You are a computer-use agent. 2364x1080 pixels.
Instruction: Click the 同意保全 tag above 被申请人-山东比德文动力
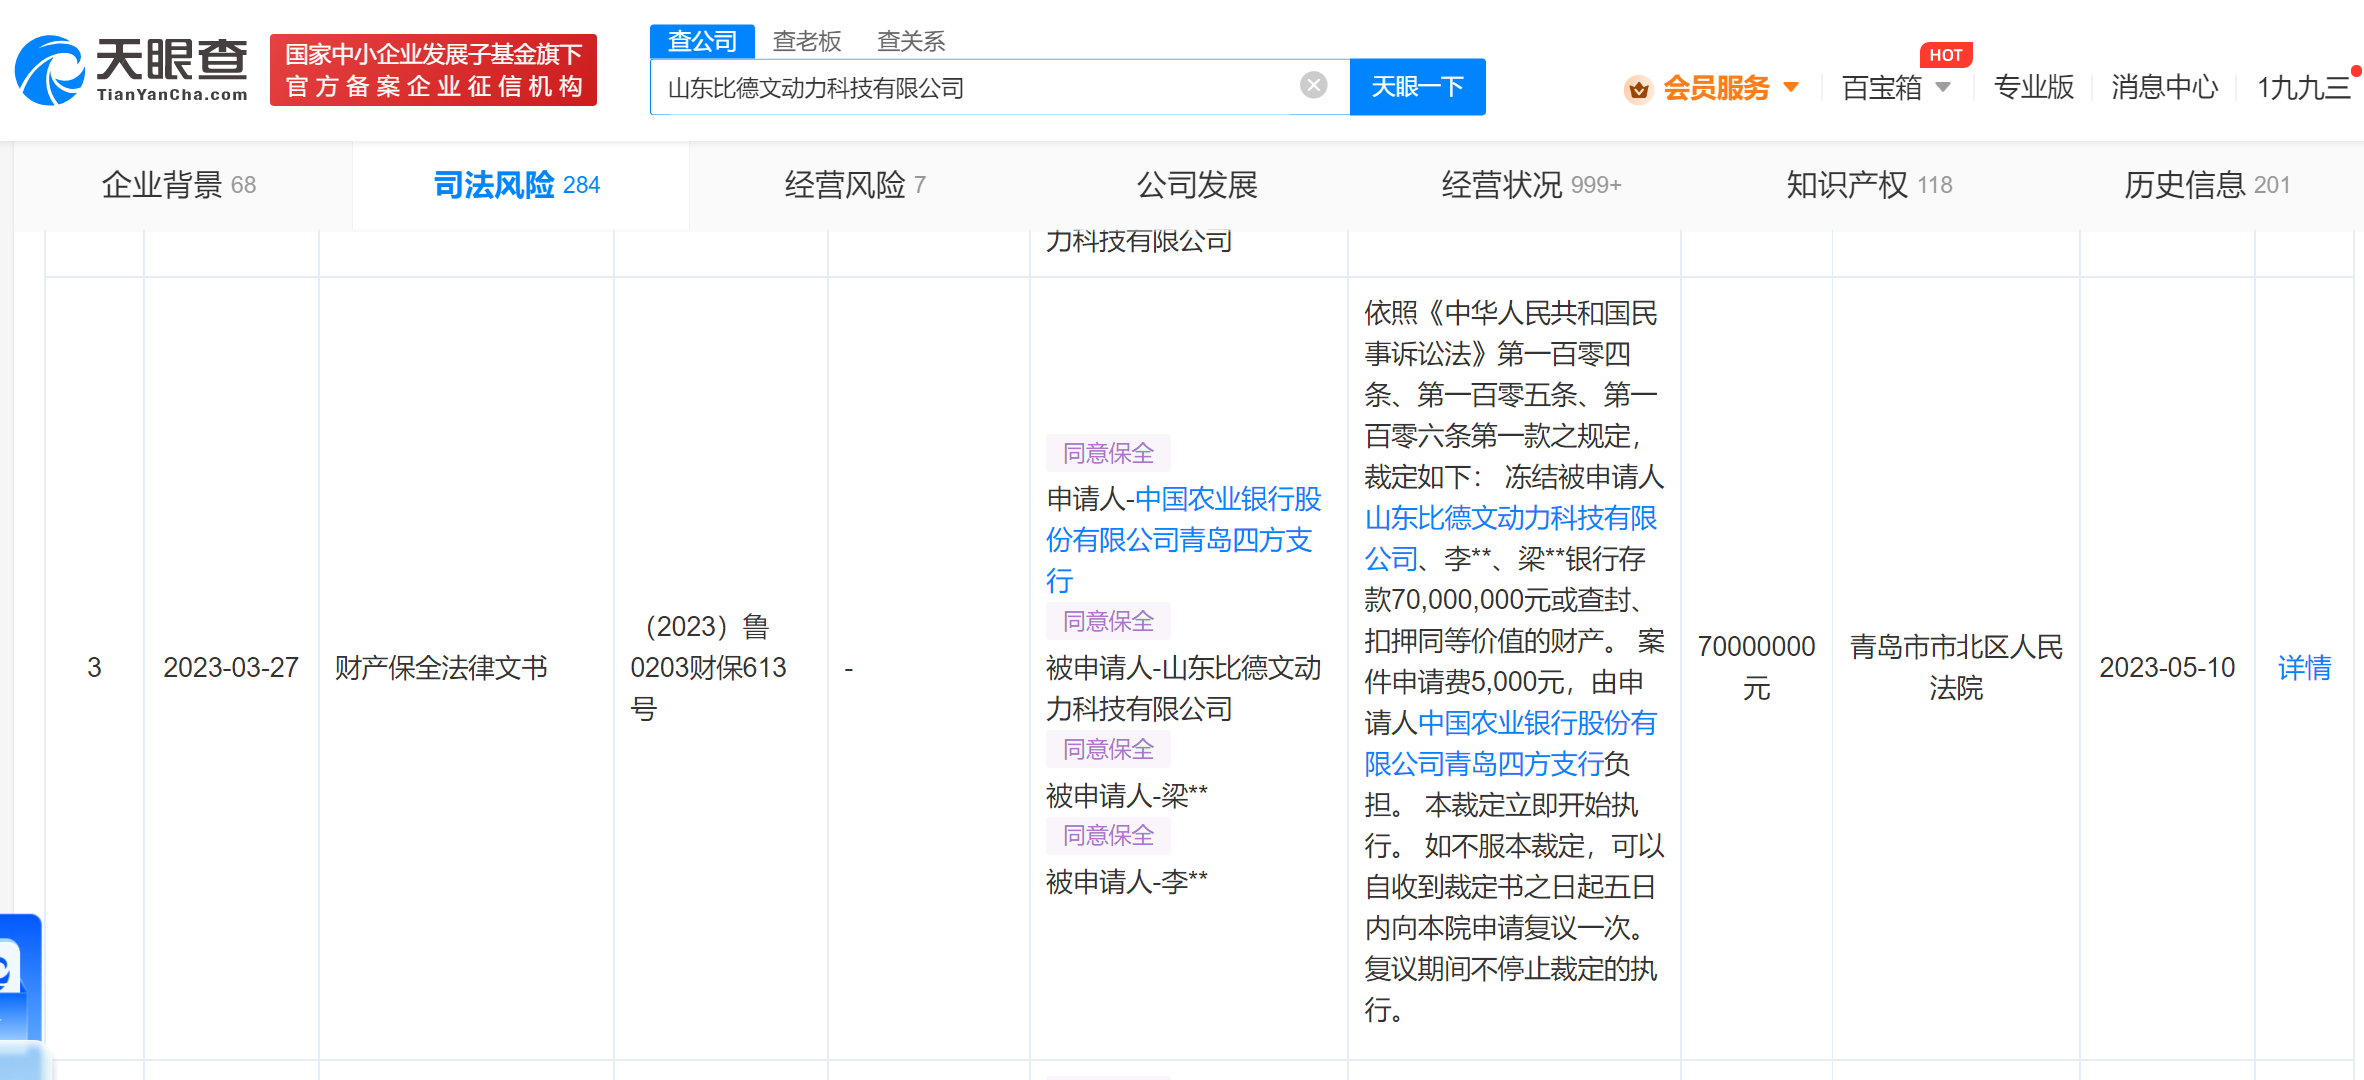(x=1108, y=621)
